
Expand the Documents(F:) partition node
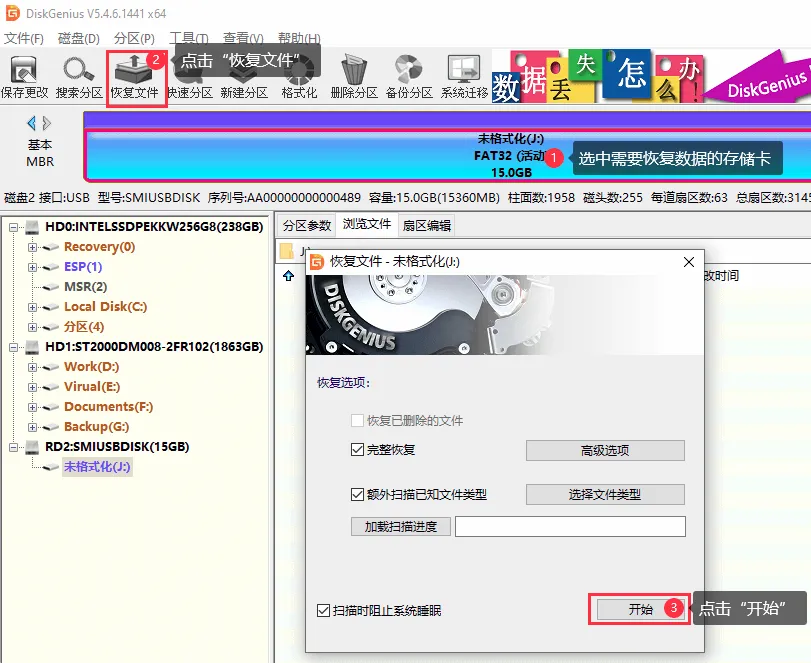click(32, 407)
